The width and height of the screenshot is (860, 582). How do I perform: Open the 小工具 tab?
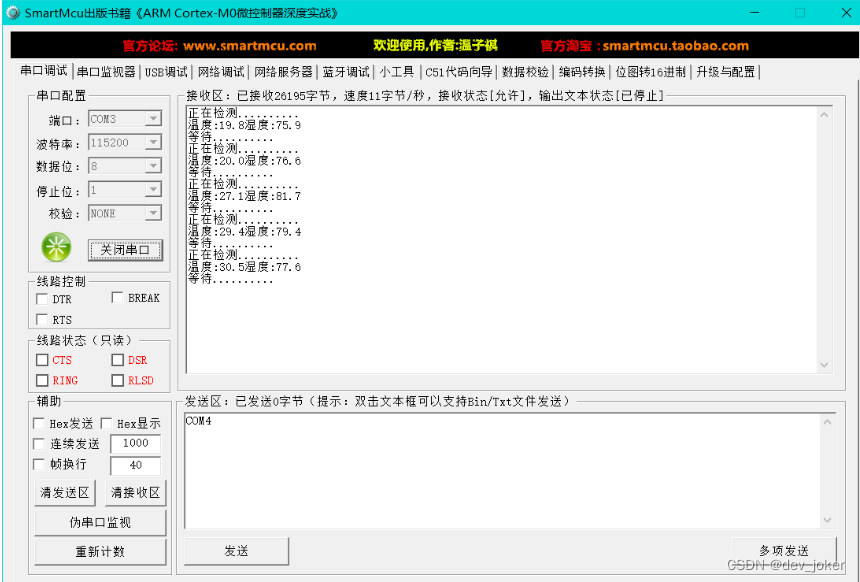[397, 72]
